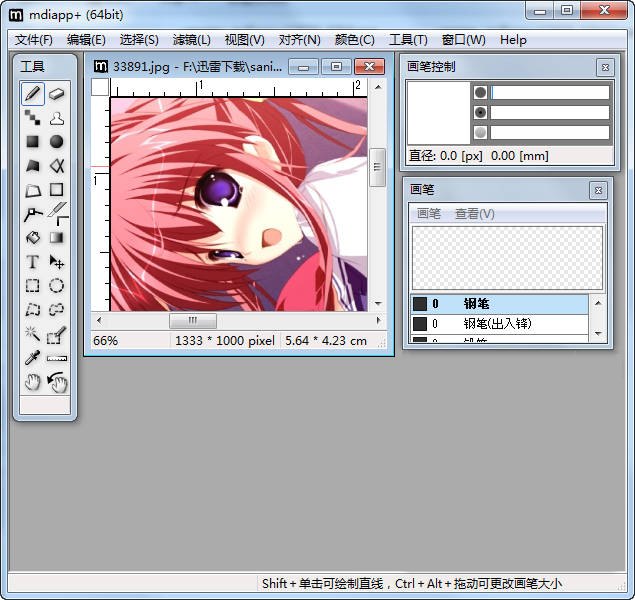
Task: Click image horizontal scrollbar thumb
Action: (x=193, y=321)
